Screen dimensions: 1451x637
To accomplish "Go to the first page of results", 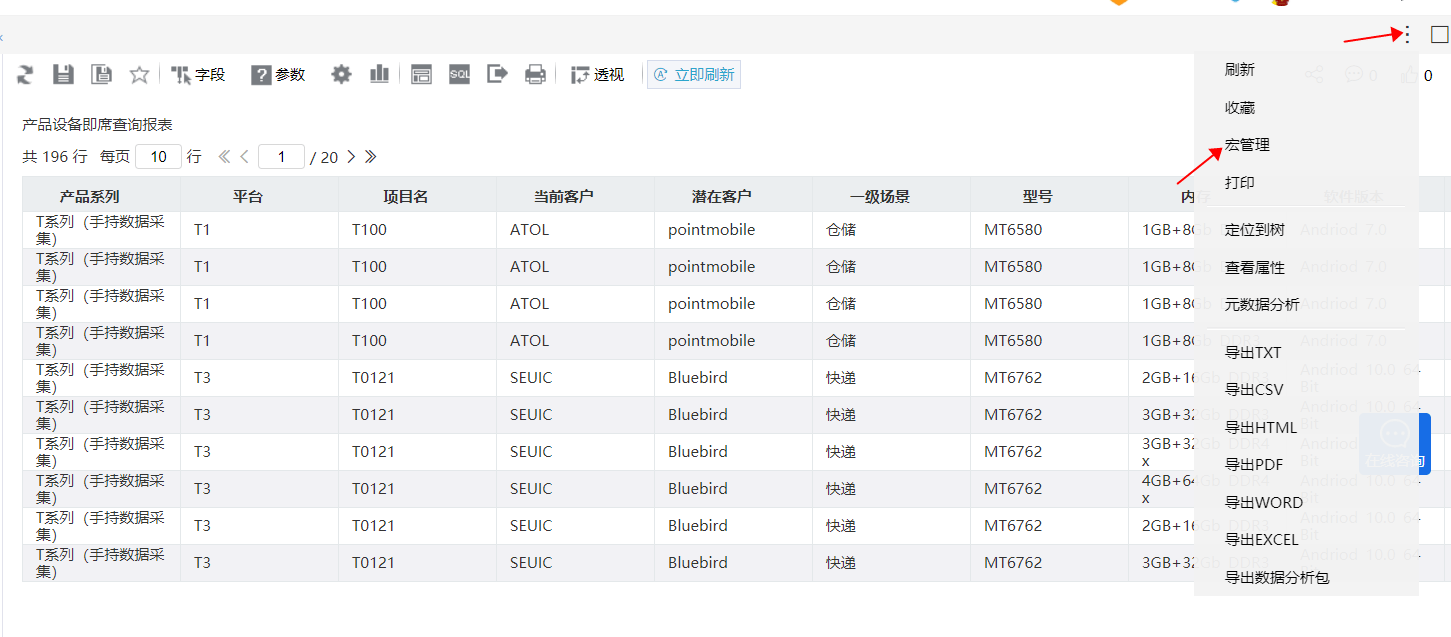I will coord(224,156).
